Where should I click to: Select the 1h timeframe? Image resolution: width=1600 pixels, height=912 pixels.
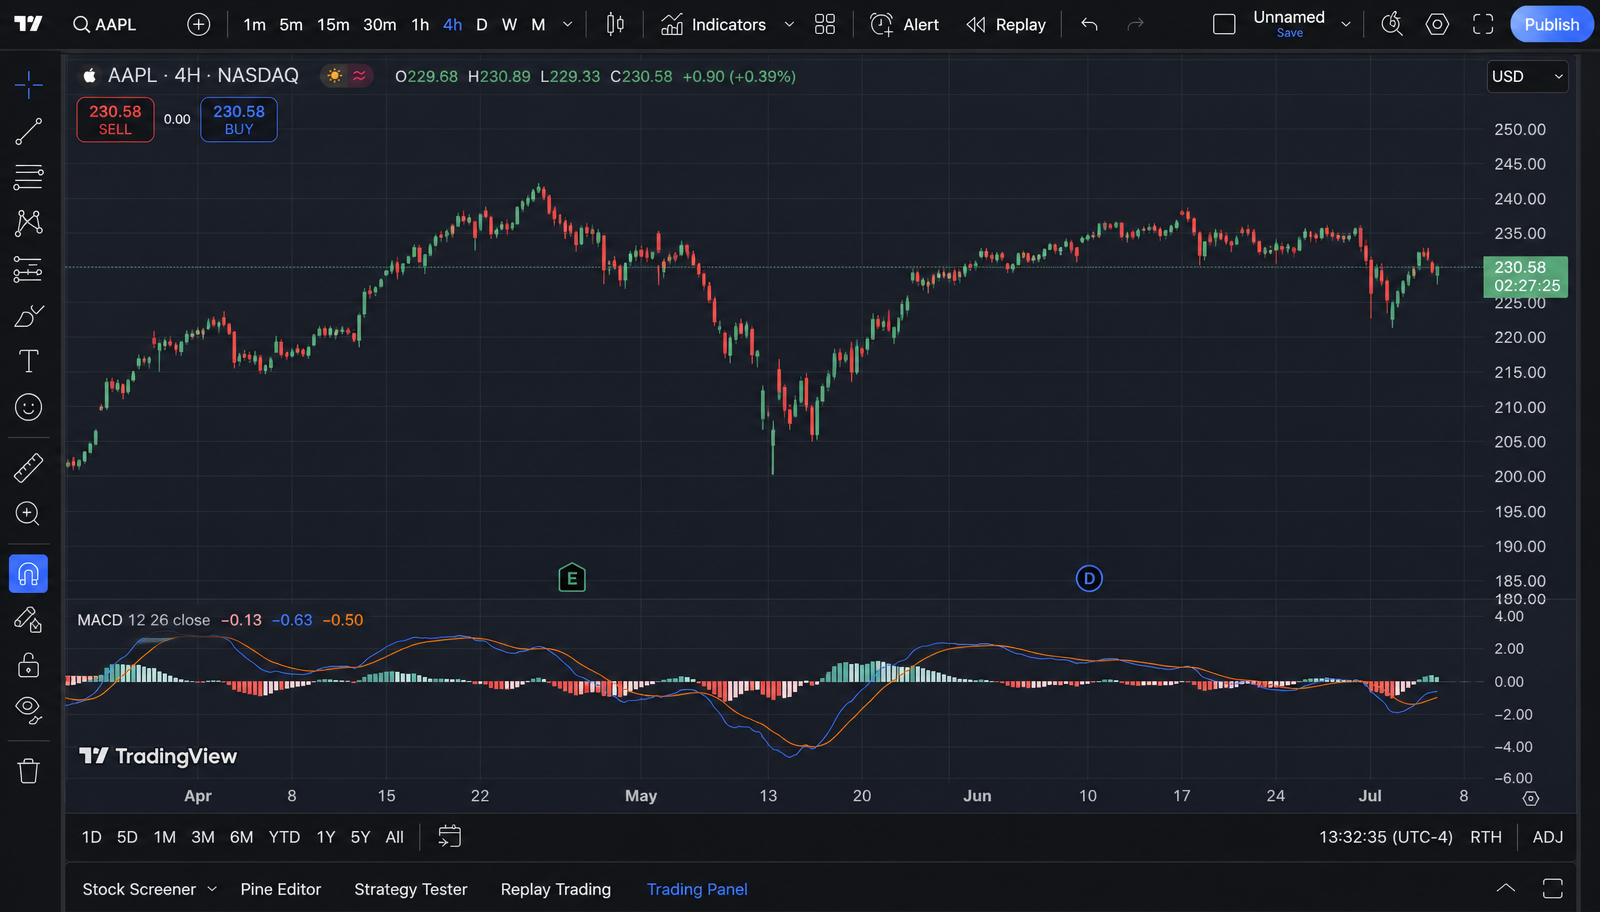pyautogui.click(x=420, y=24)
